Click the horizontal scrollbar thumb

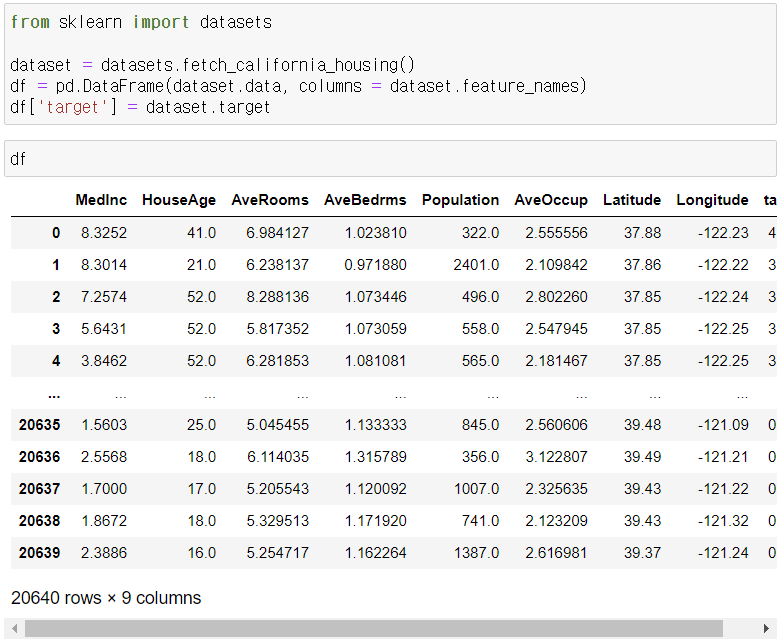pyautogui.click(x=374, y=629)
